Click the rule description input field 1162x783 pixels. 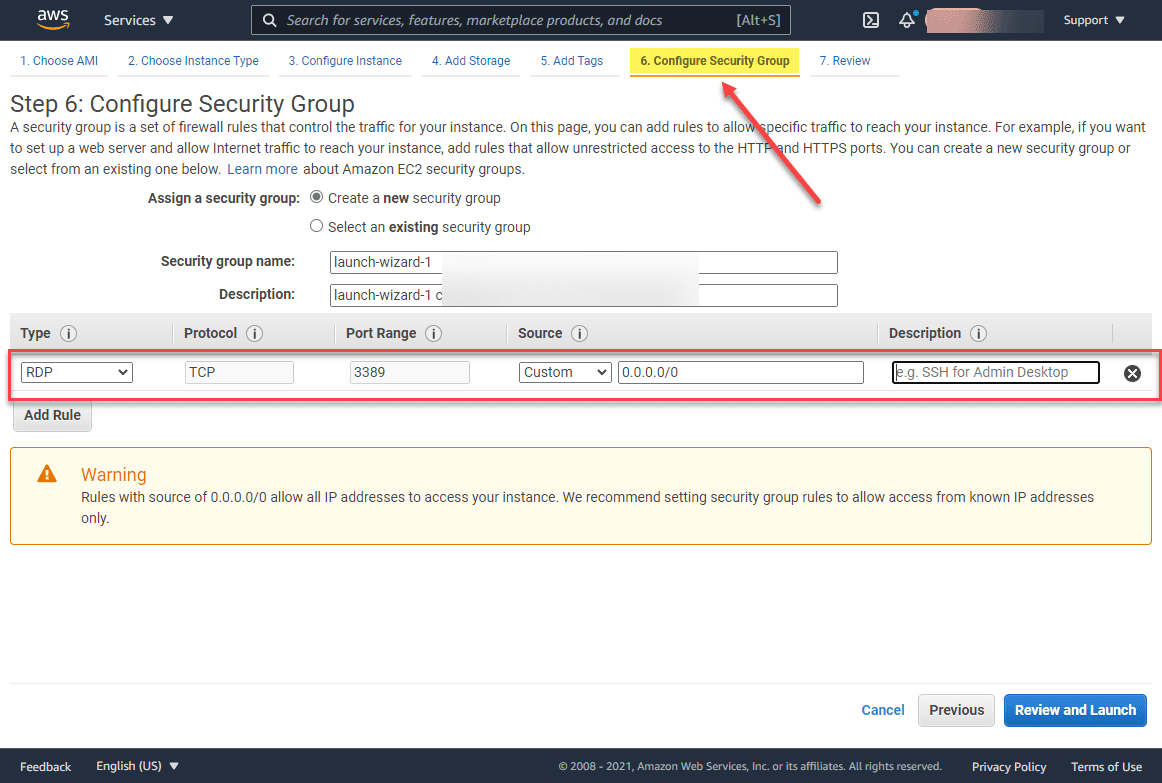click(x=995, y=372)
